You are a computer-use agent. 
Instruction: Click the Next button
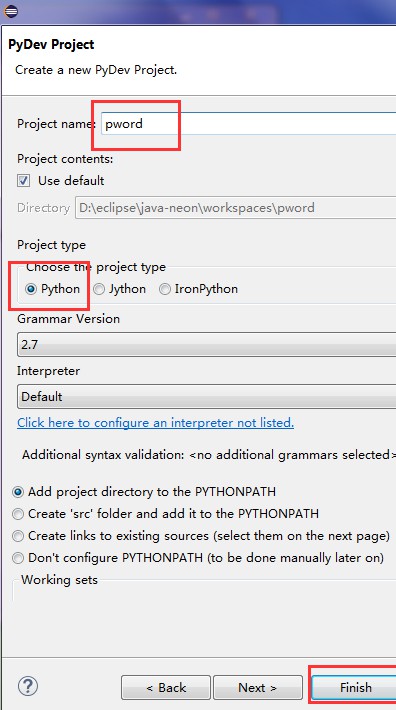pos(258,688)
